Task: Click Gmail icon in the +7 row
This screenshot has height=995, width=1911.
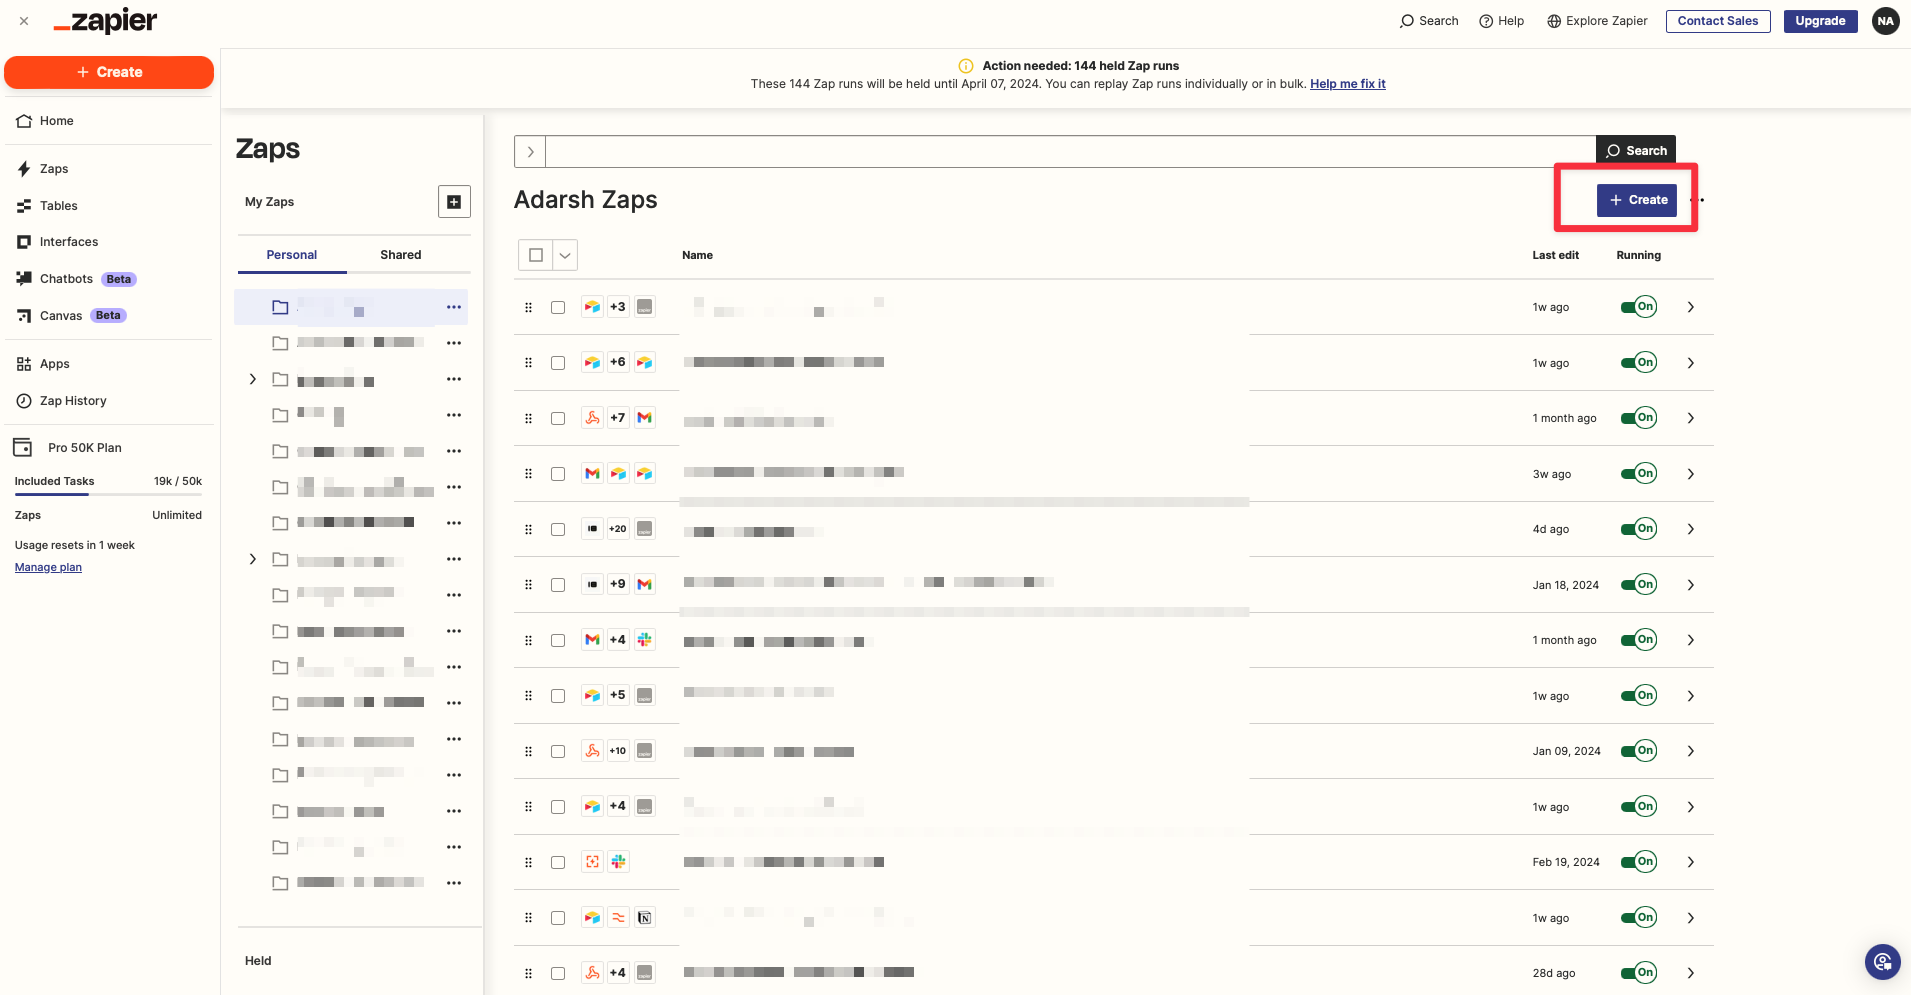Action: (x=645, y=418)
